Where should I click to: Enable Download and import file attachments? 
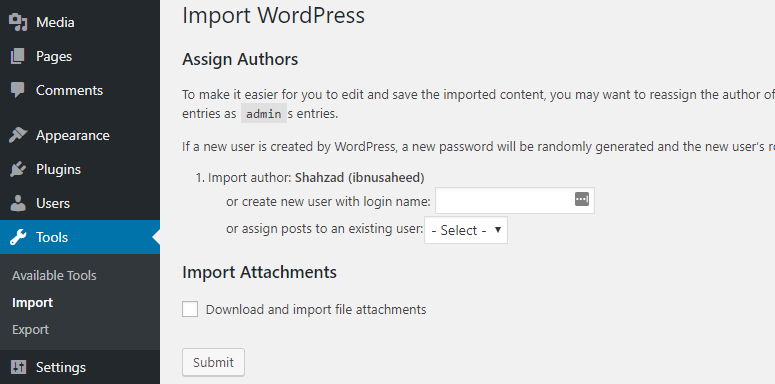click(x=190, y=309)
